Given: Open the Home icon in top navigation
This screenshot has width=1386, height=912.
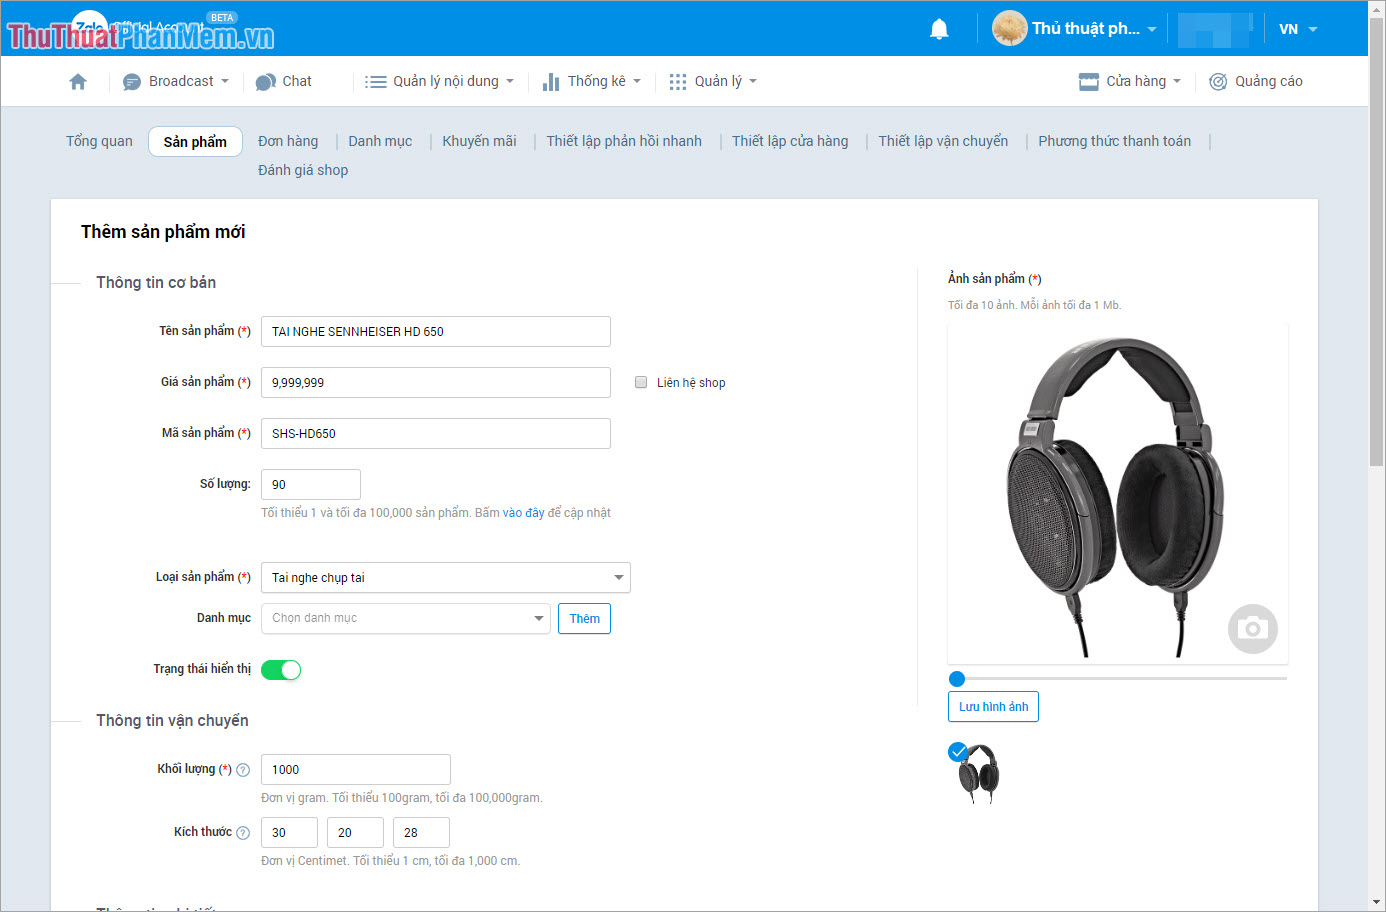Looking at the screenshot, I should [78, 81].
